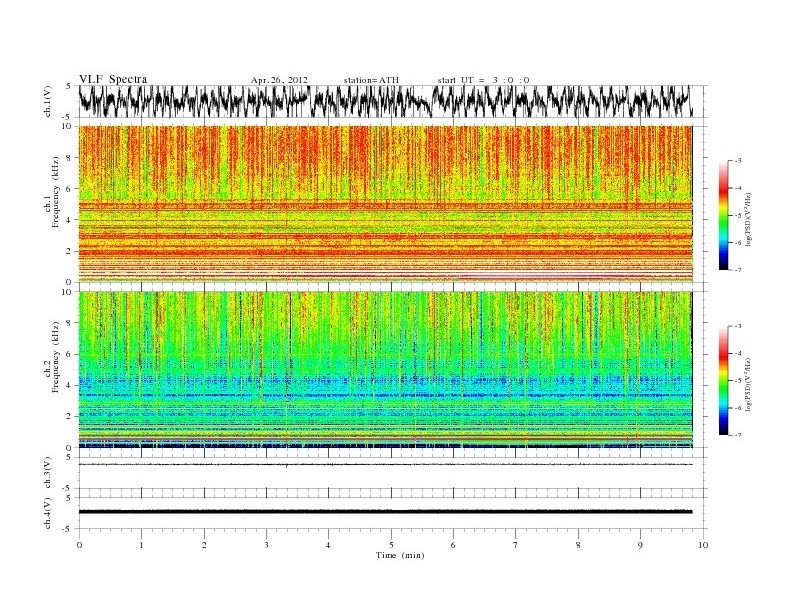Click the log(PSD) label beside ch.1 colorbar
This screenshot has width=792, height=612.
748,219
